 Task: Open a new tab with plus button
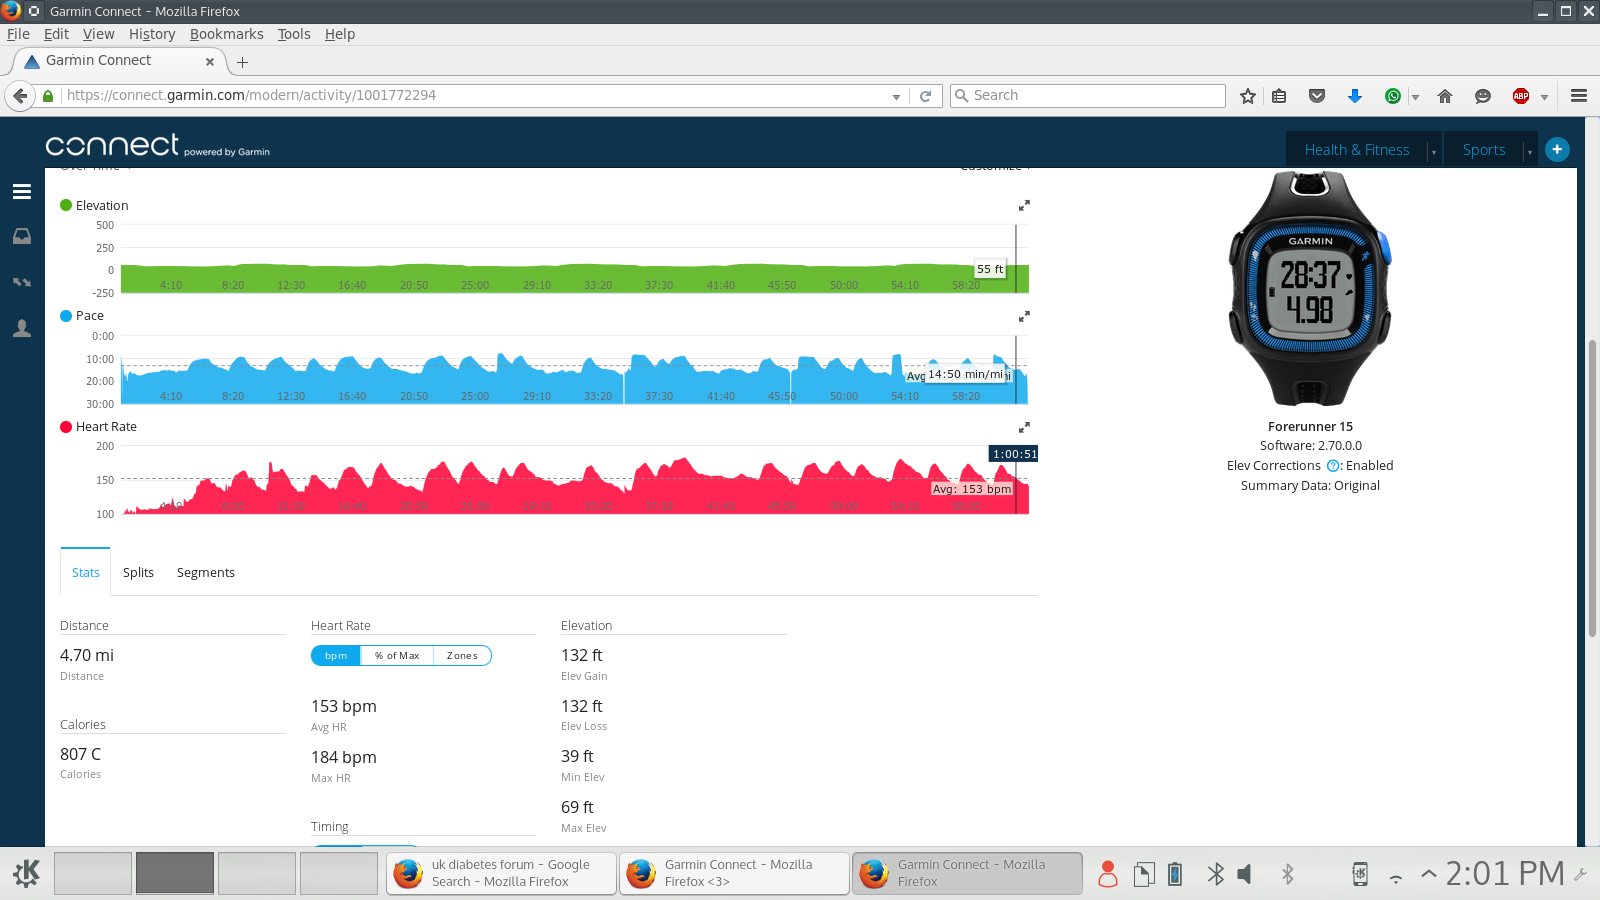pyautogui.click(x=242, y=62)
